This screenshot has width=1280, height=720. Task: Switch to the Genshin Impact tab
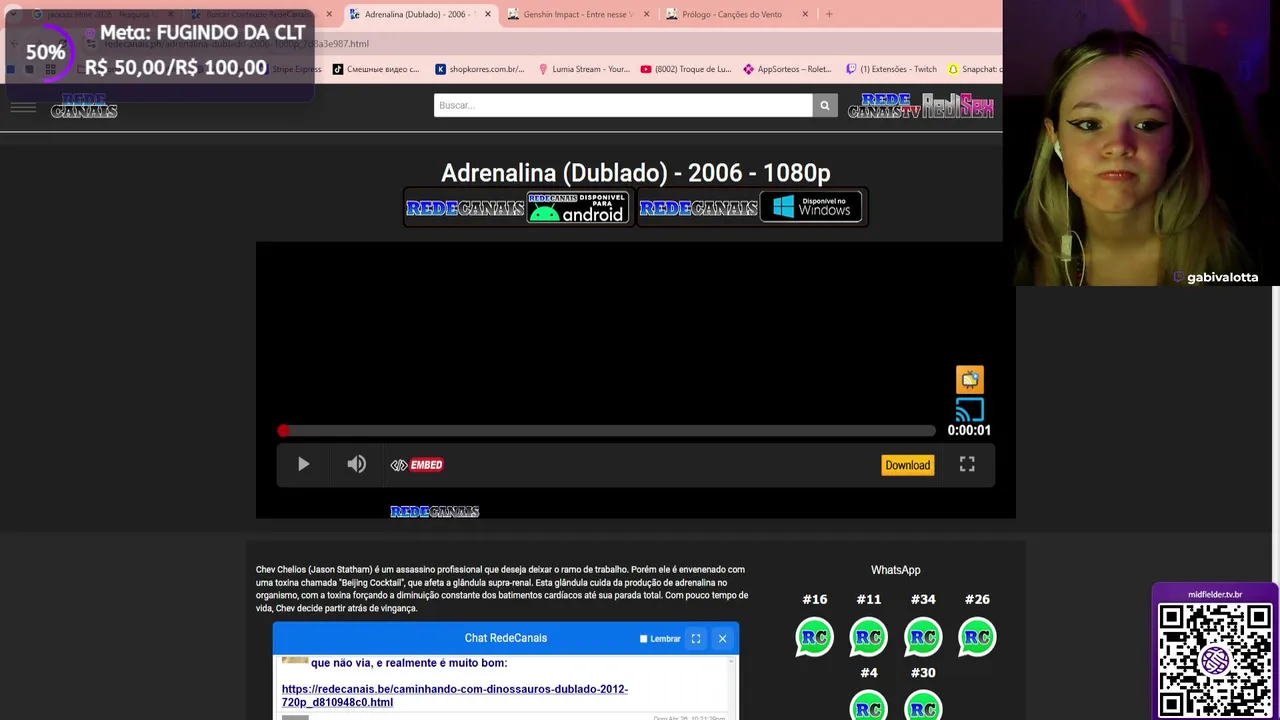(578, 14)
